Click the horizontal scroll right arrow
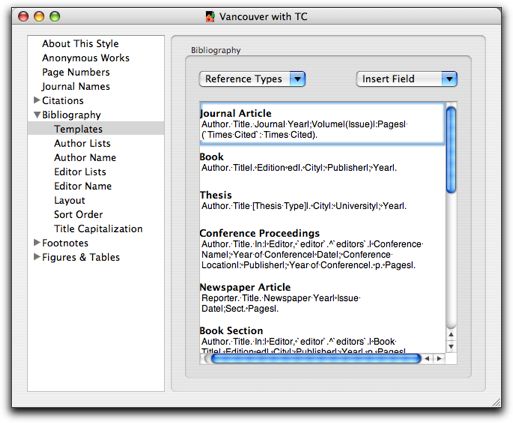The image size is (513, 423). tap(439, 359)
